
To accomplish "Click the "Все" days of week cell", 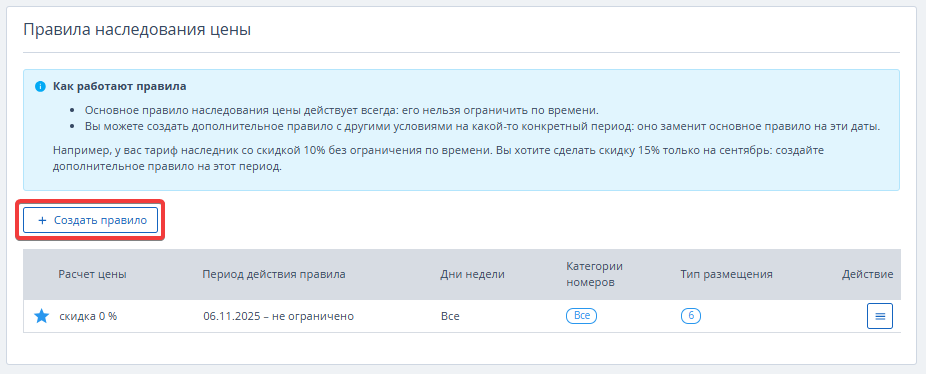I will [450, 316].
